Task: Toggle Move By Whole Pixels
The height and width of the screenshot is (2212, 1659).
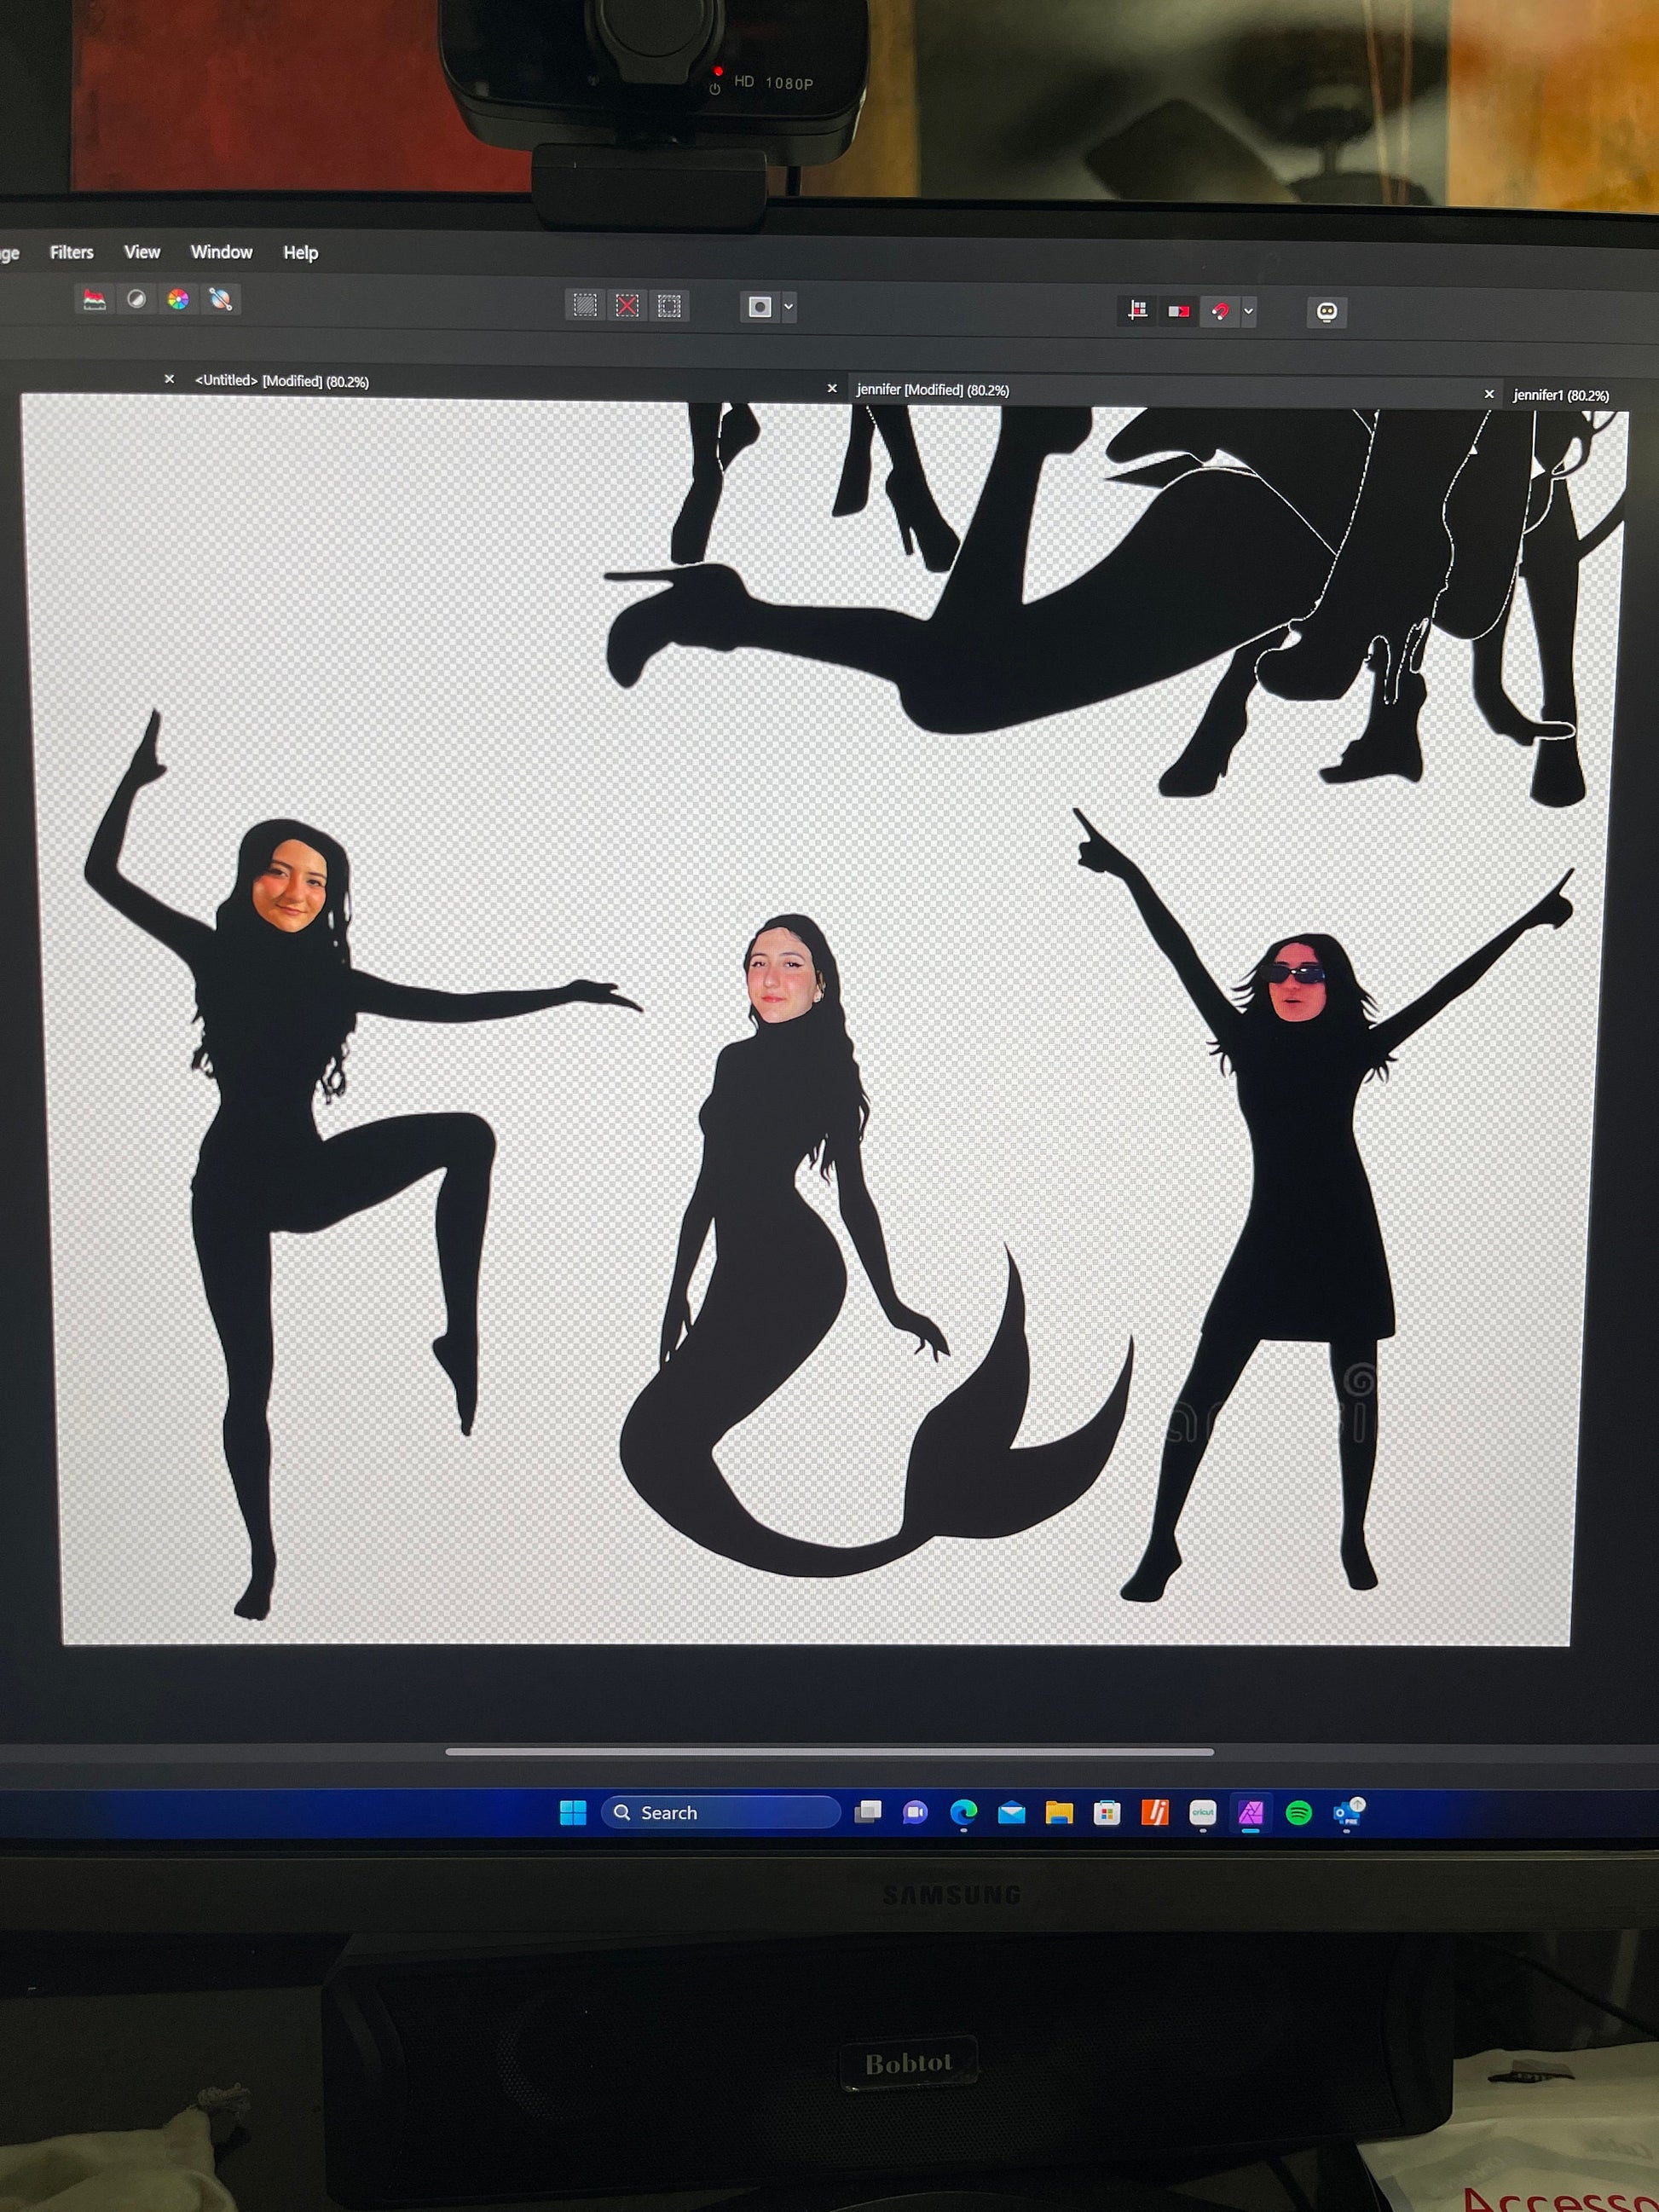Action: pos(1178,311)
